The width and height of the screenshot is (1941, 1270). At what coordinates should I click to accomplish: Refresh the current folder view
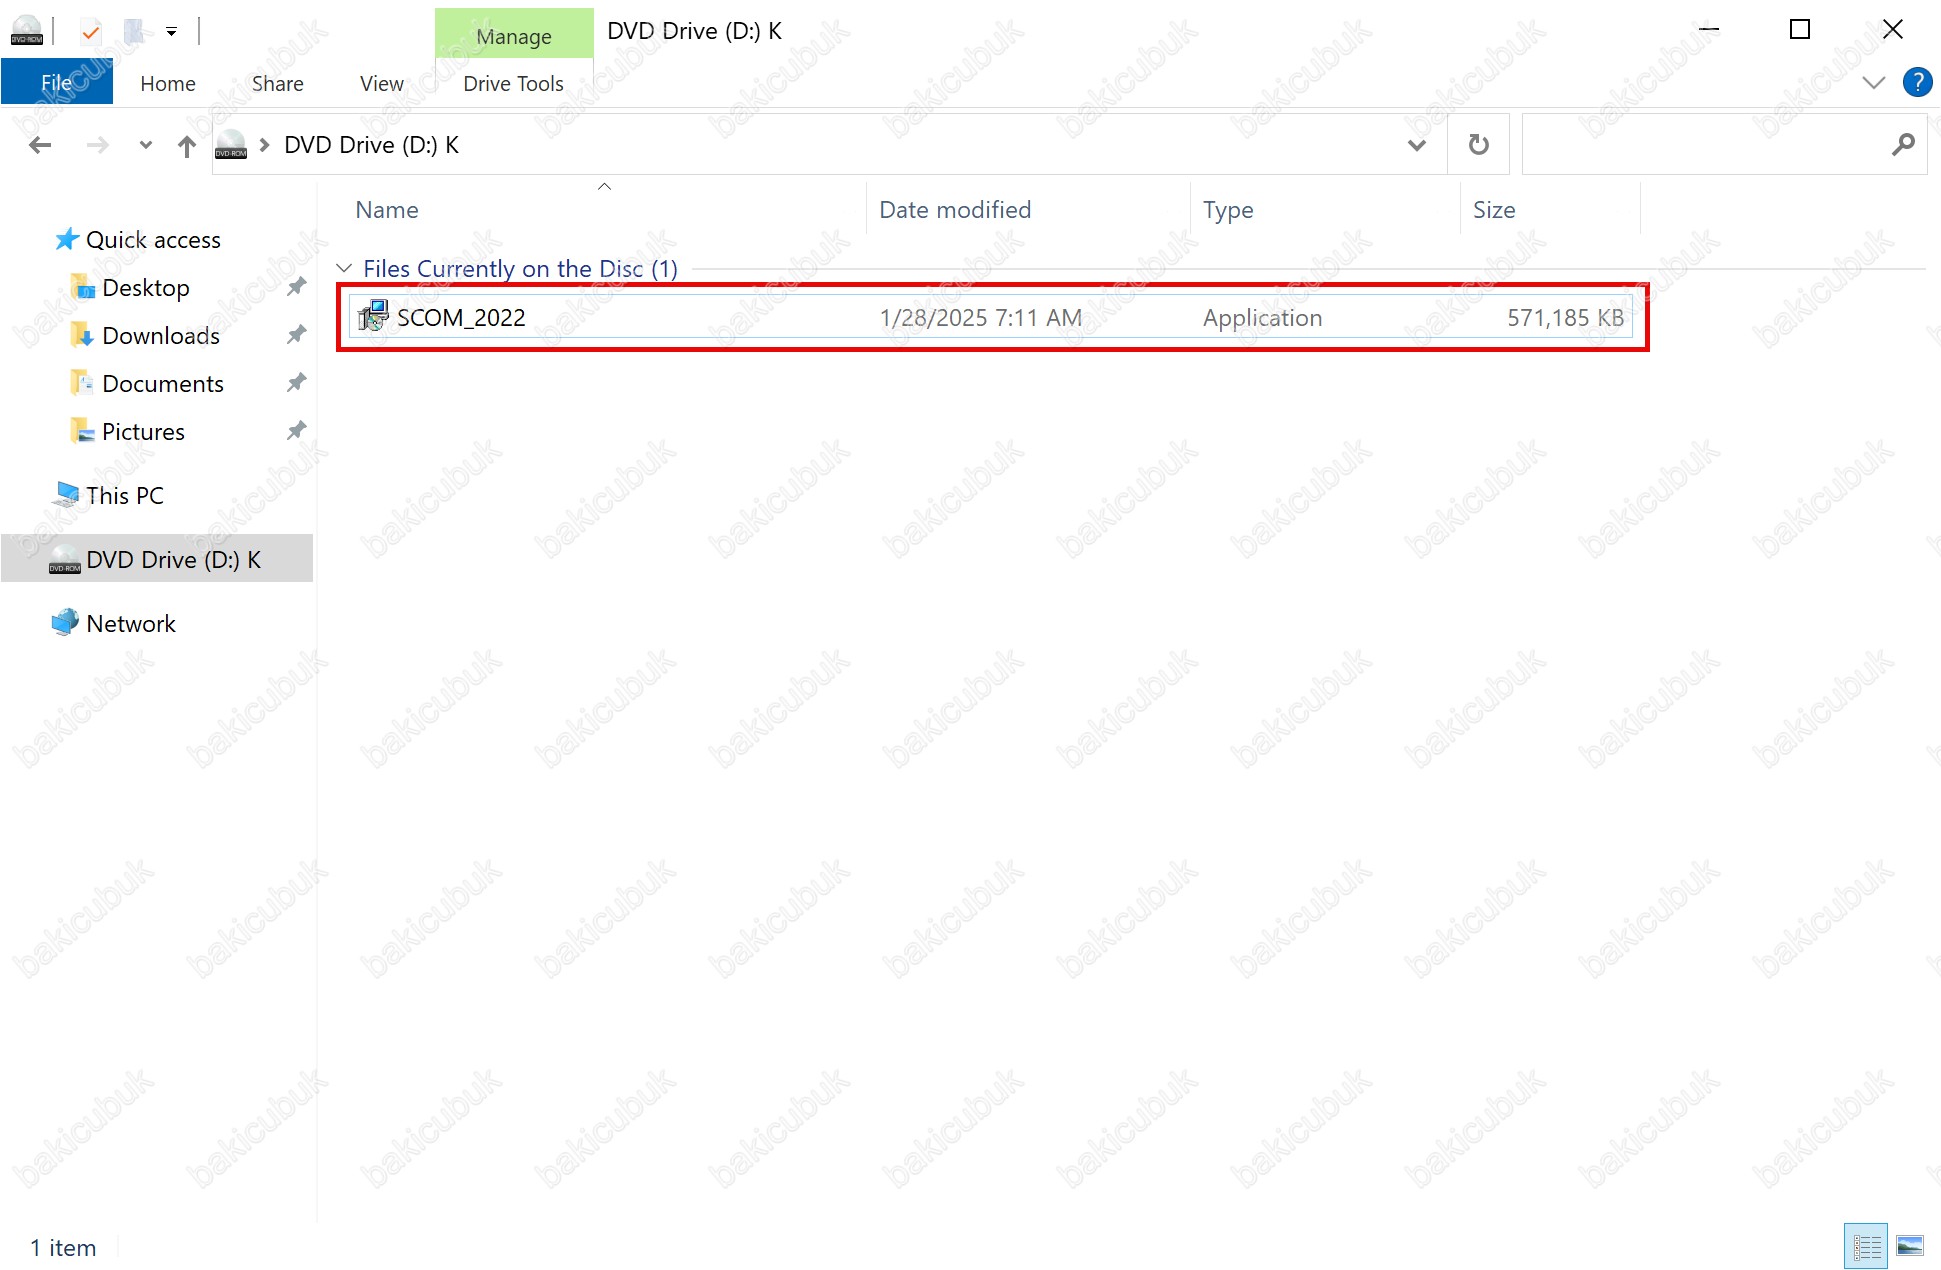pos(1478,146)
